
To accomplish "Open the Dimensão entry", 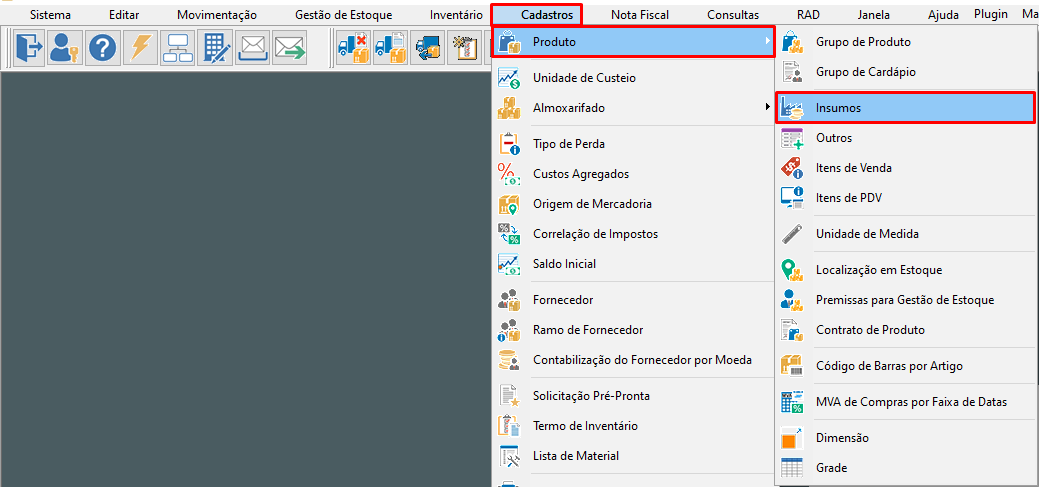I will [x=905, y=438].
